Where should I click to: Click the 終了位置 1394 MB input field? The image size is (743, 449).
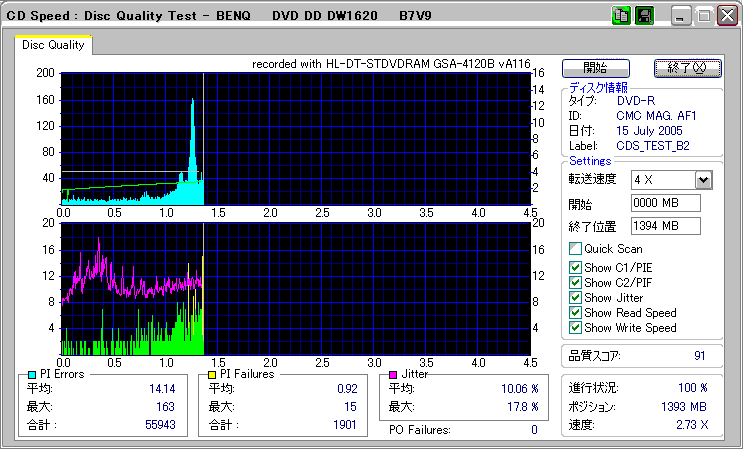tap(666, 226)
